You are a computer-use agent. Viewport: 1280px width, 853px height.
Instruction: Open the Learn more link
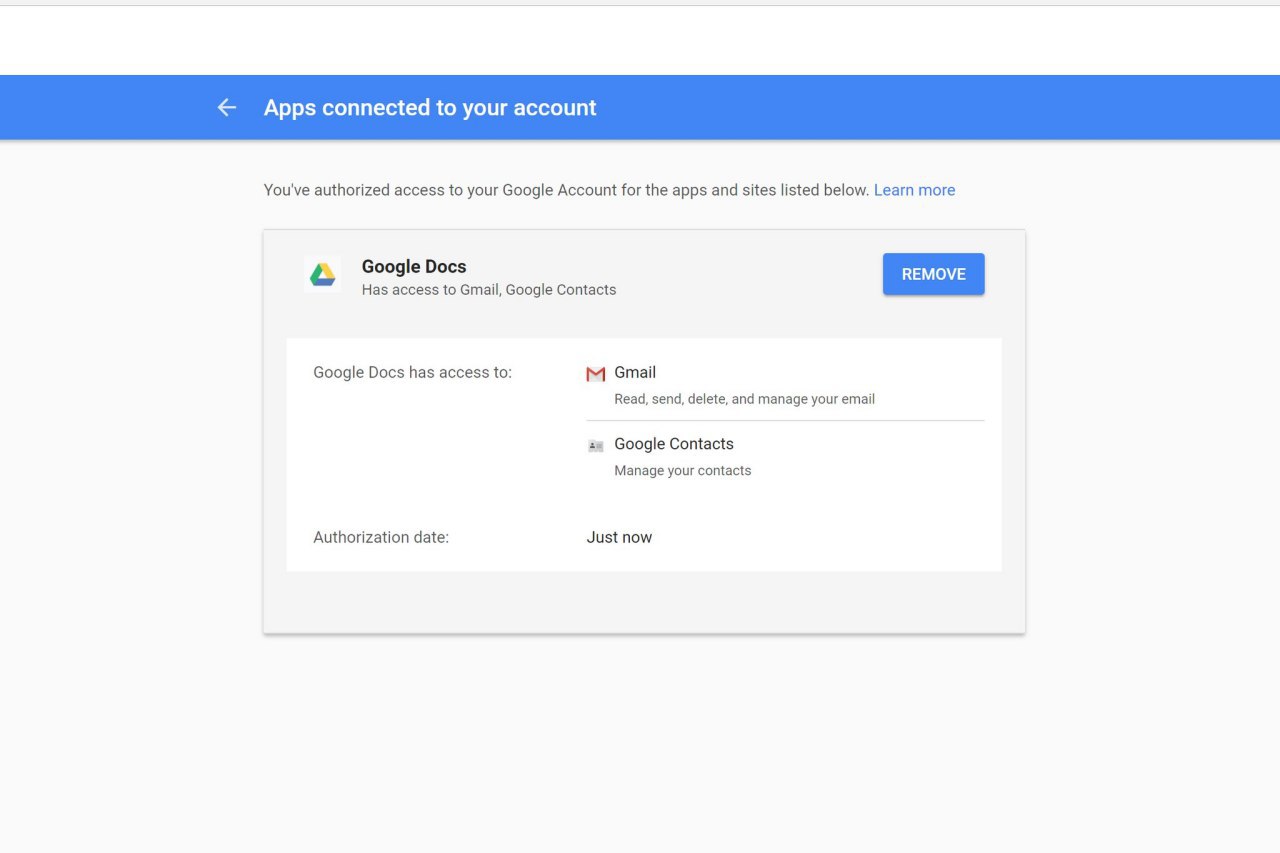tap(914, 190)
